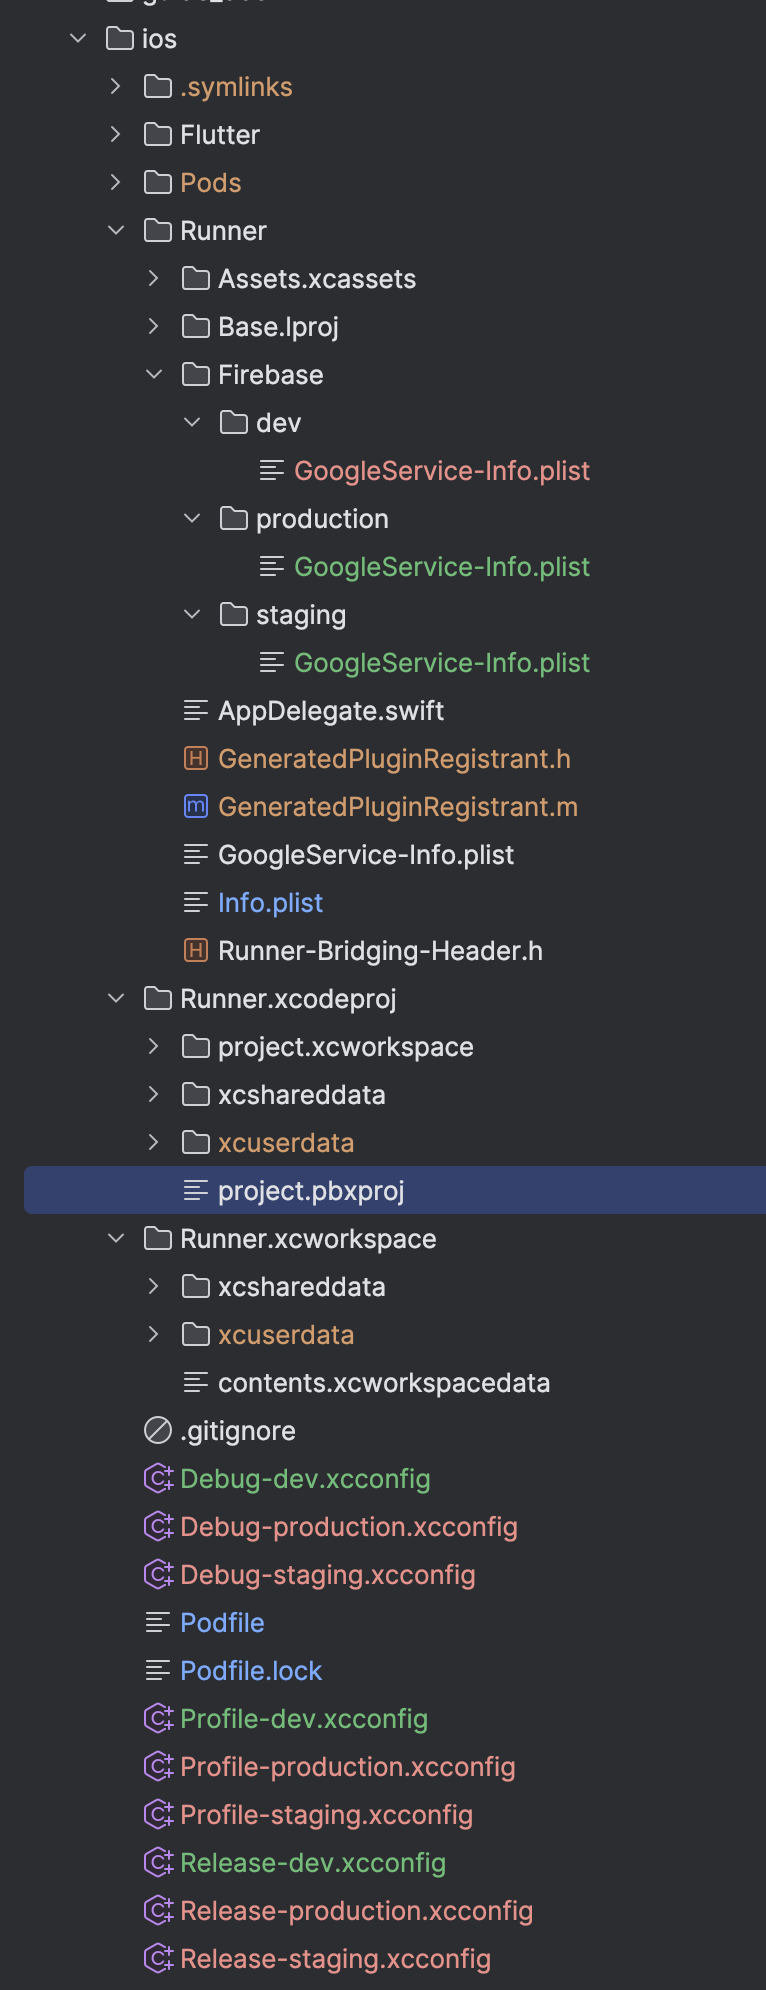Click the Release-production.xcconfig config icon
This screenshot has height=1990, width=766.
pos(158,1911)
